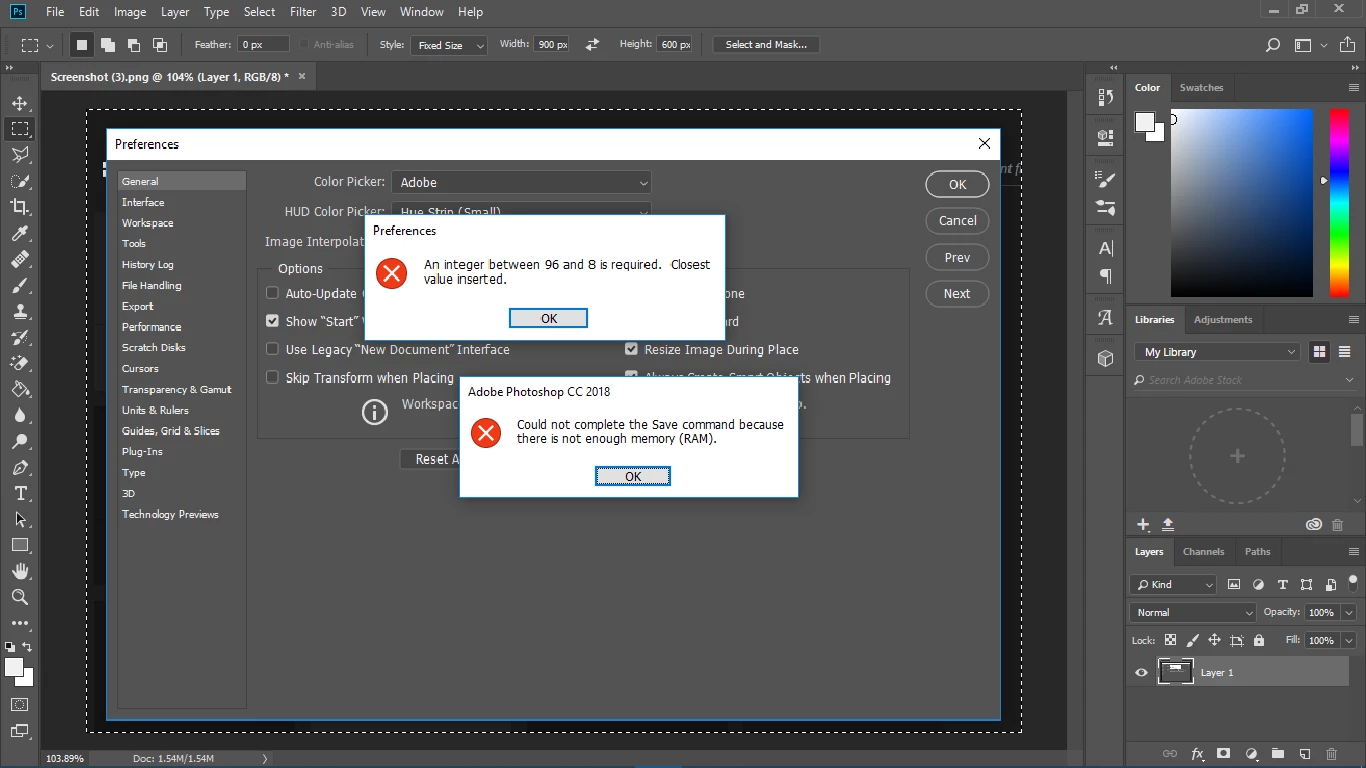Select the Path Selection tool
The height and width of the screenshot is (768, 1366).
tap(19, 519)
